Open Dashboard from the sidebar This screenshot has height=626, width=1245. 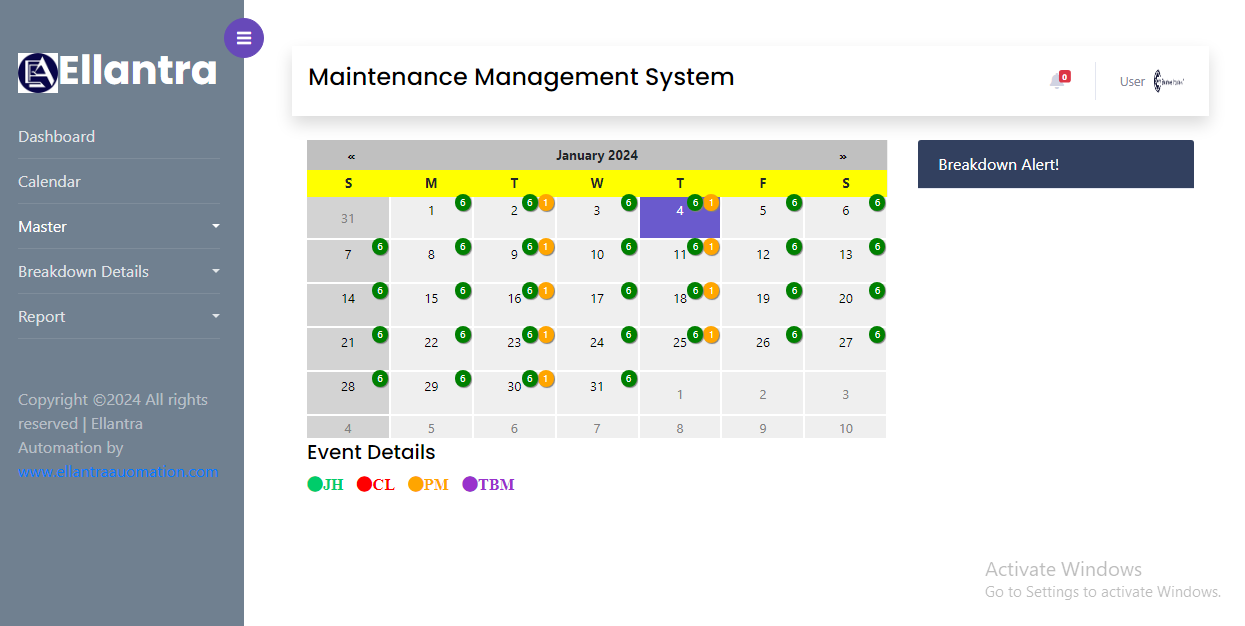click(57, 137)
